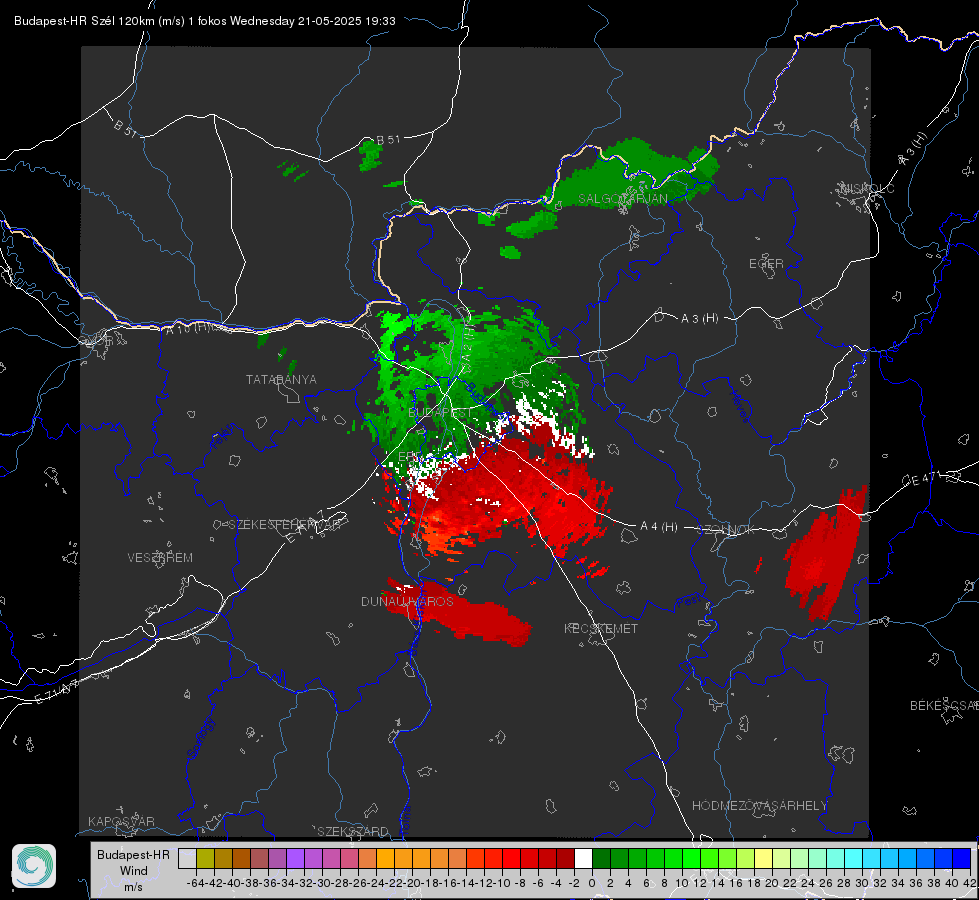Select the yellow swatch between 18 and 20
The image size is (979, 900).
[763, 858]
